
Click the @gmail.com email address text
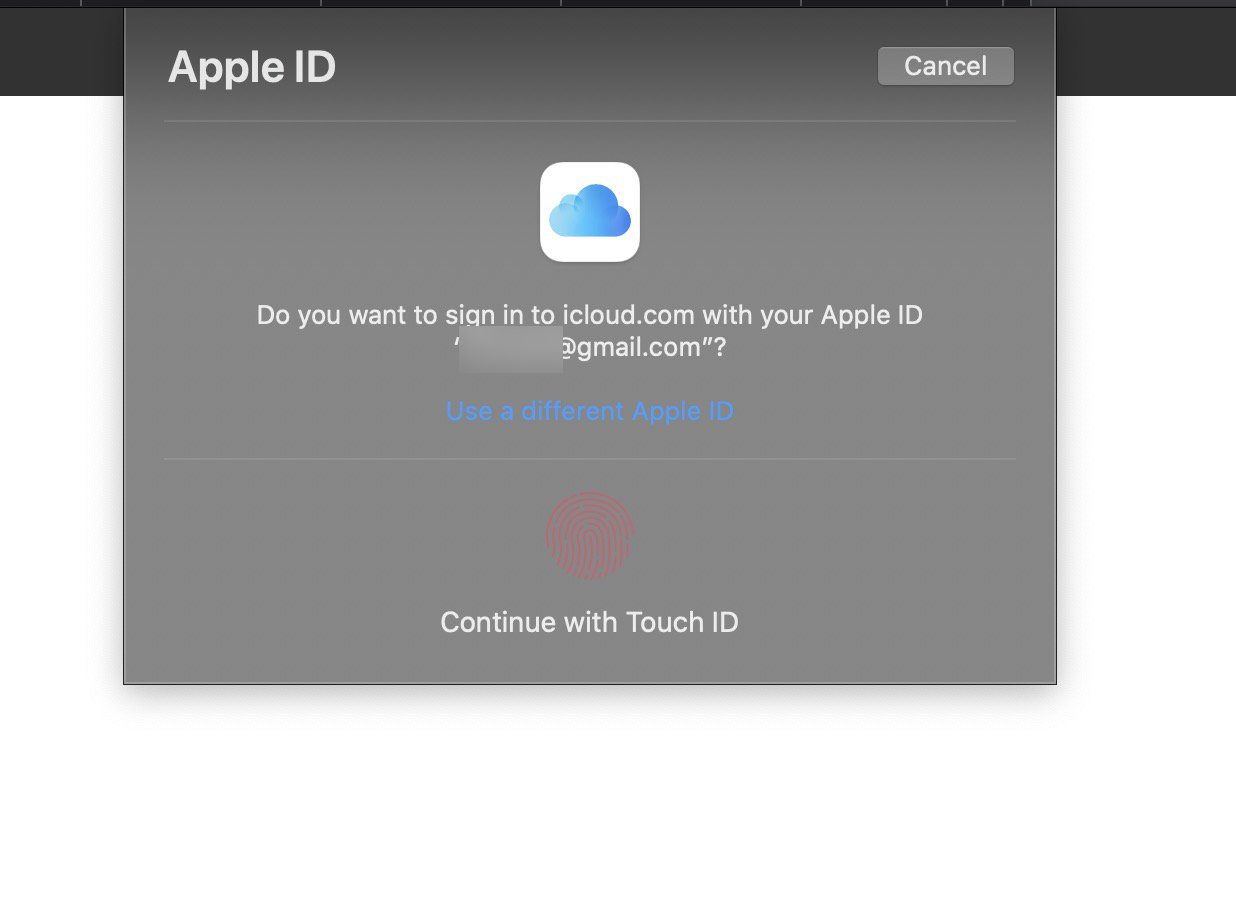[590, 348]
